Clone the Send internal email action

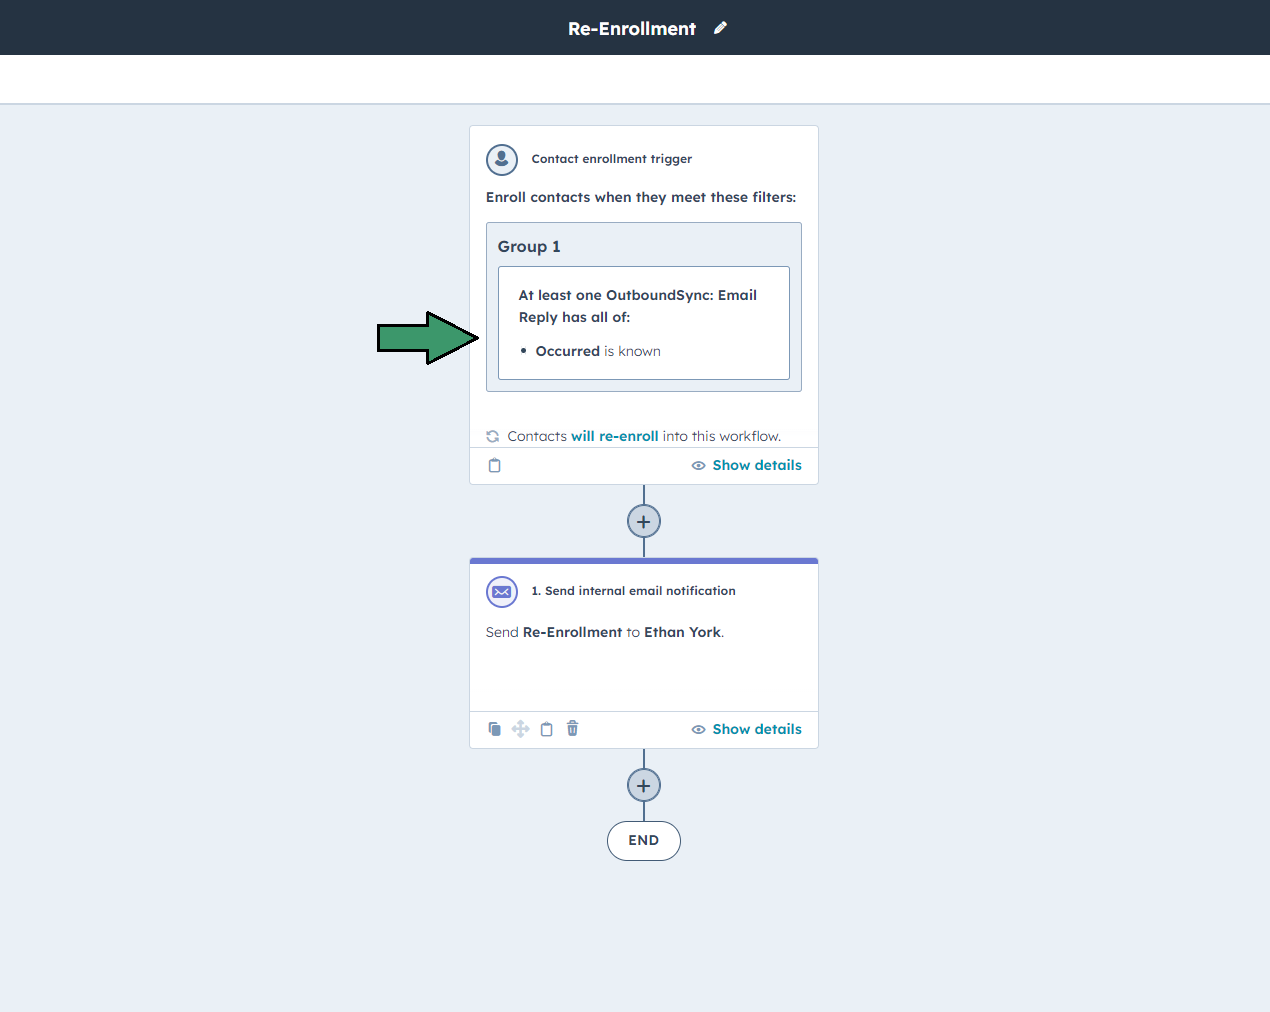[494, 729]
